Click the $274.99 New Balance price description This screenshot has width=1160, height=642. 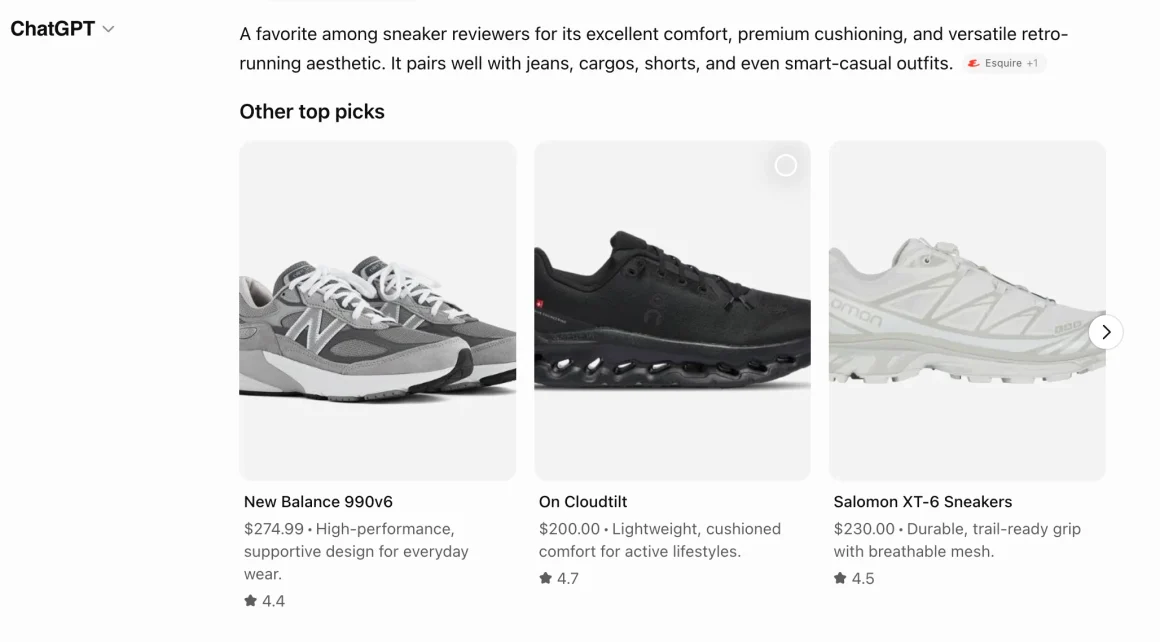[356, 551]
